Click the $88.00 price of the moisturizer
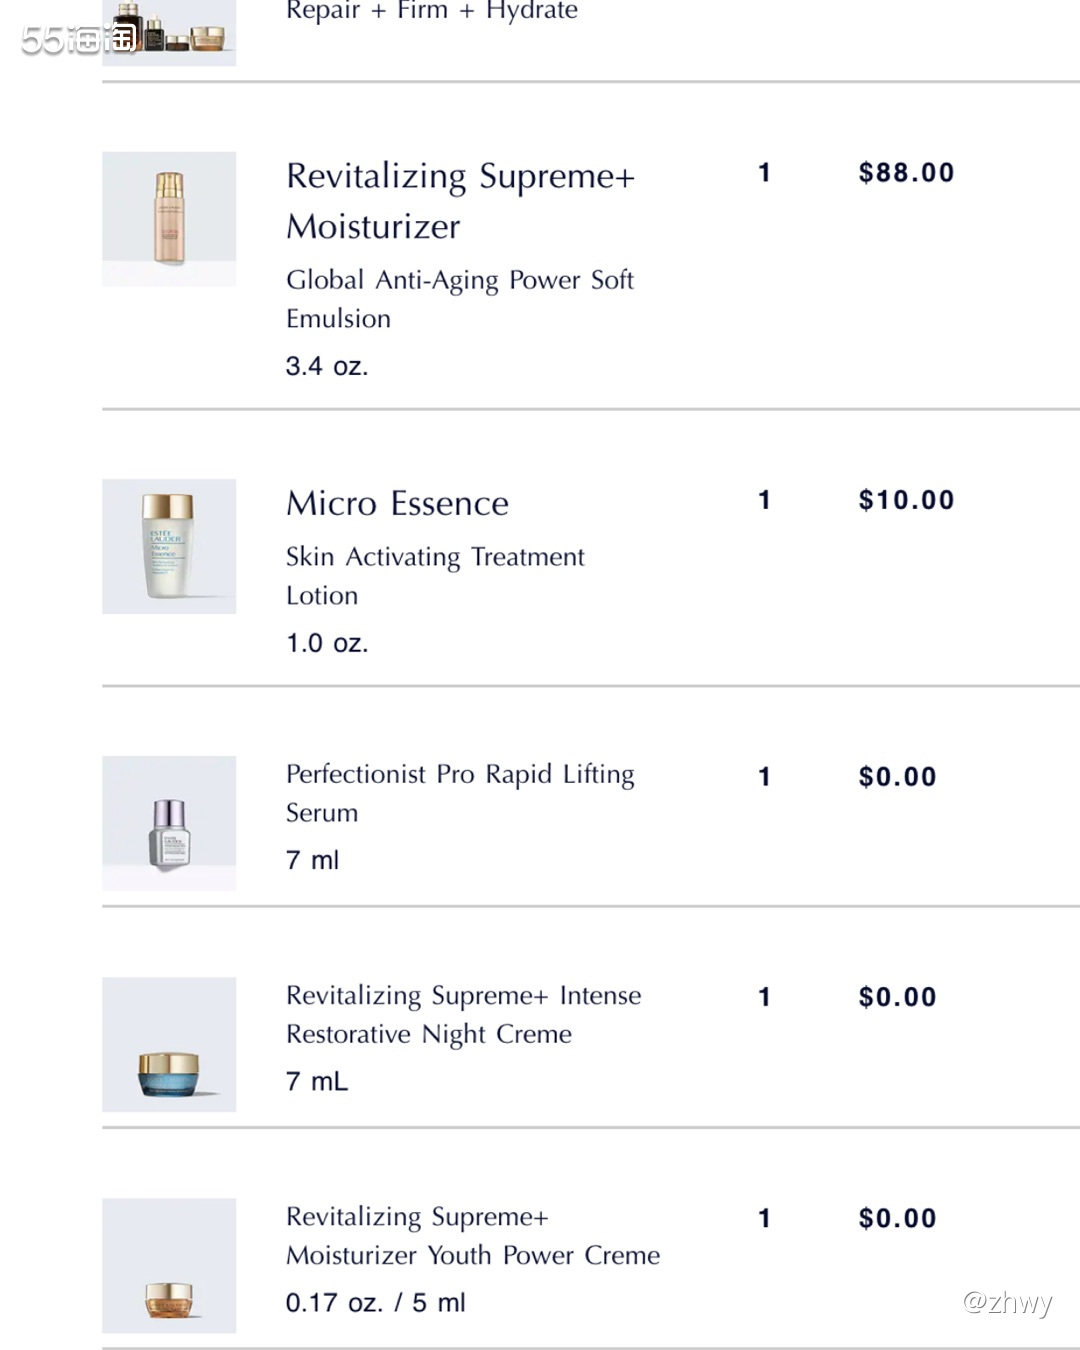The height and width of the screenshot is (1350, 1080). [x=907, y=173]
